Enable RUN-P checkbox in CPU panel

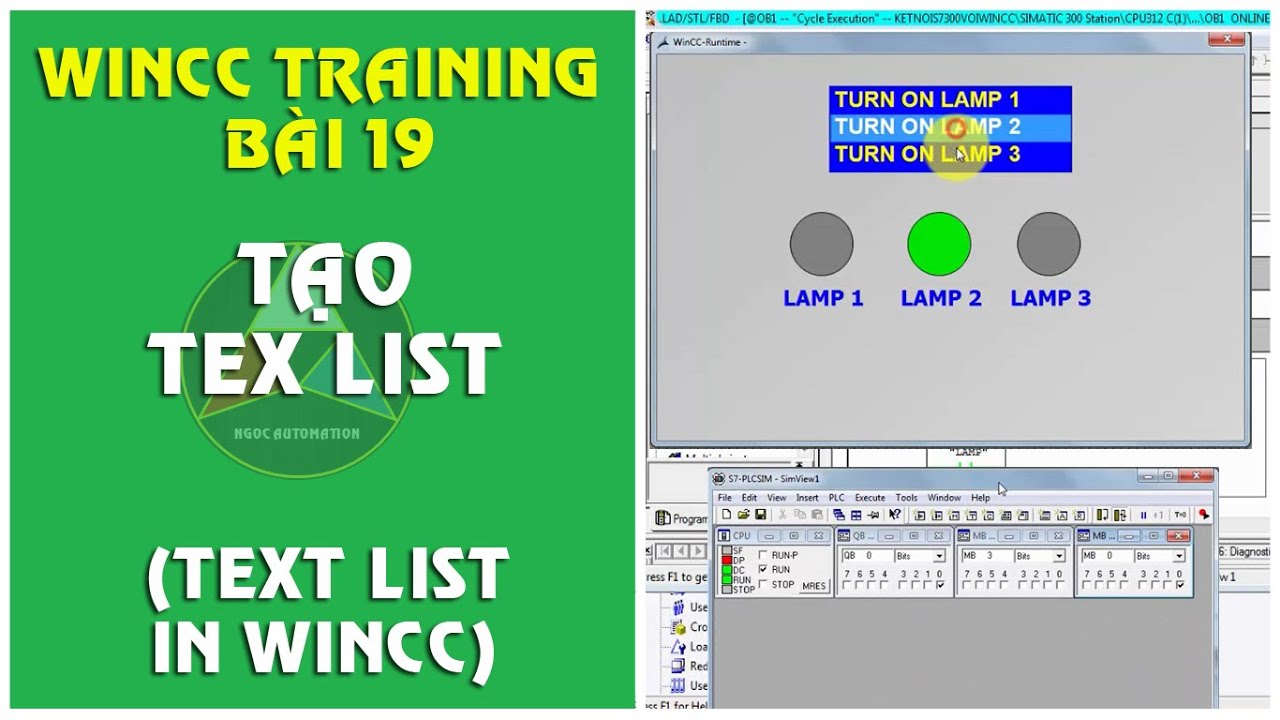pyautogui.click(x=763, y=555)
